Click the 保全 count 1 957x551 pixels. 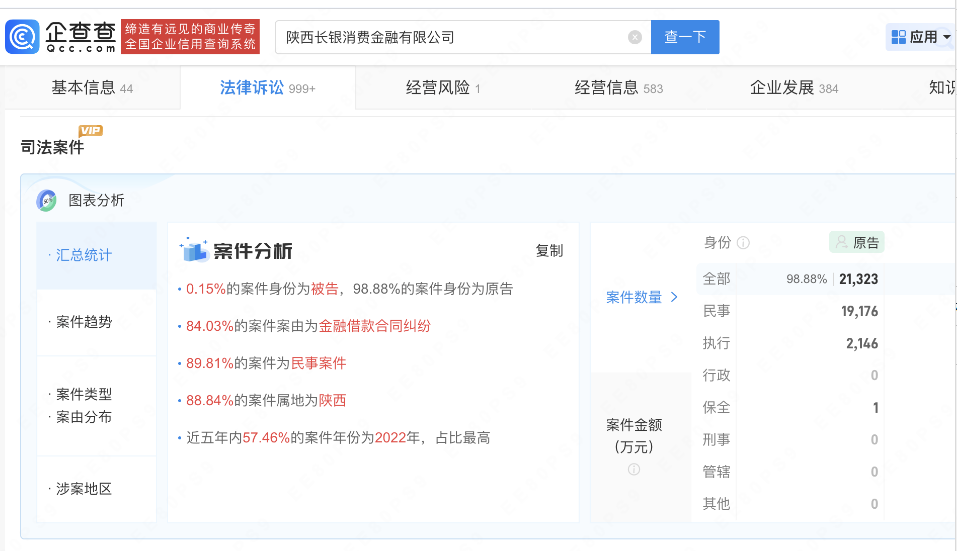coord(875,408)
